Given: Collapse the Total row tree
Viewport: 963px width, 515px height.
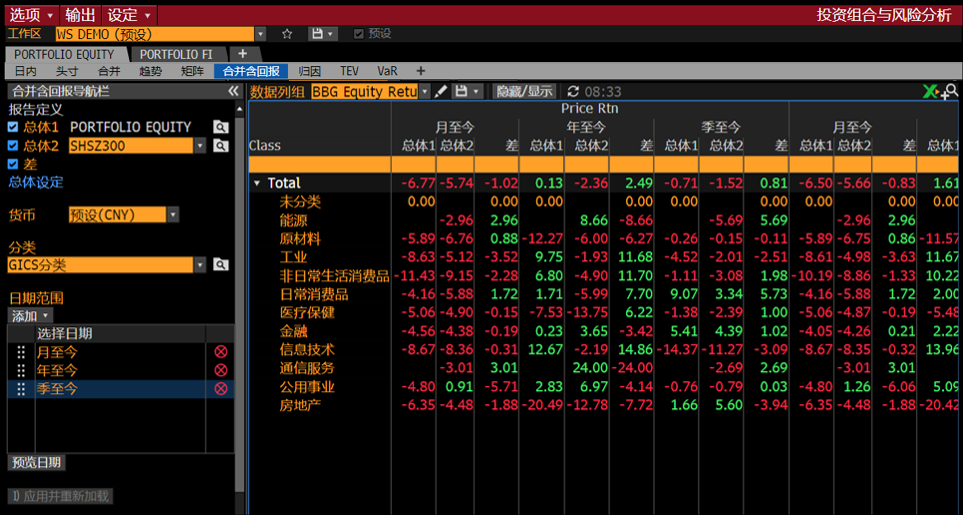Looking at the screenshot, I should tap(257, 183).
